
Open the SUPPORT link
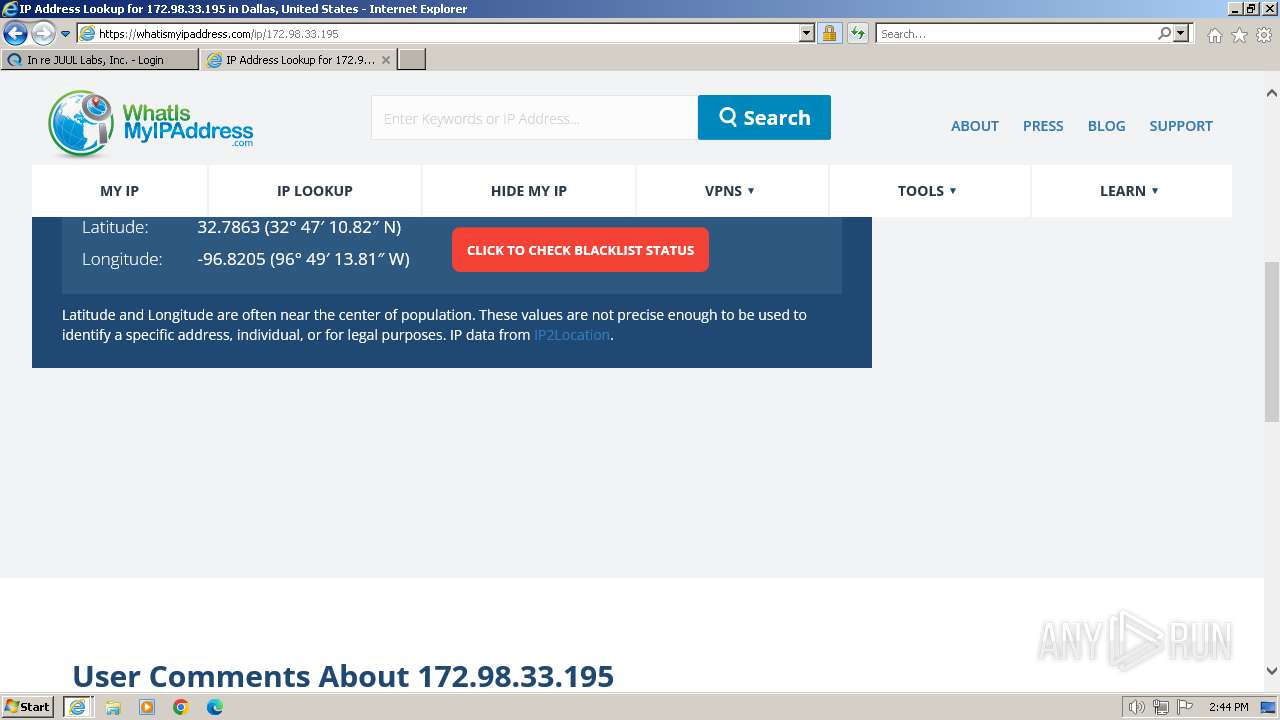(1181, 126)
